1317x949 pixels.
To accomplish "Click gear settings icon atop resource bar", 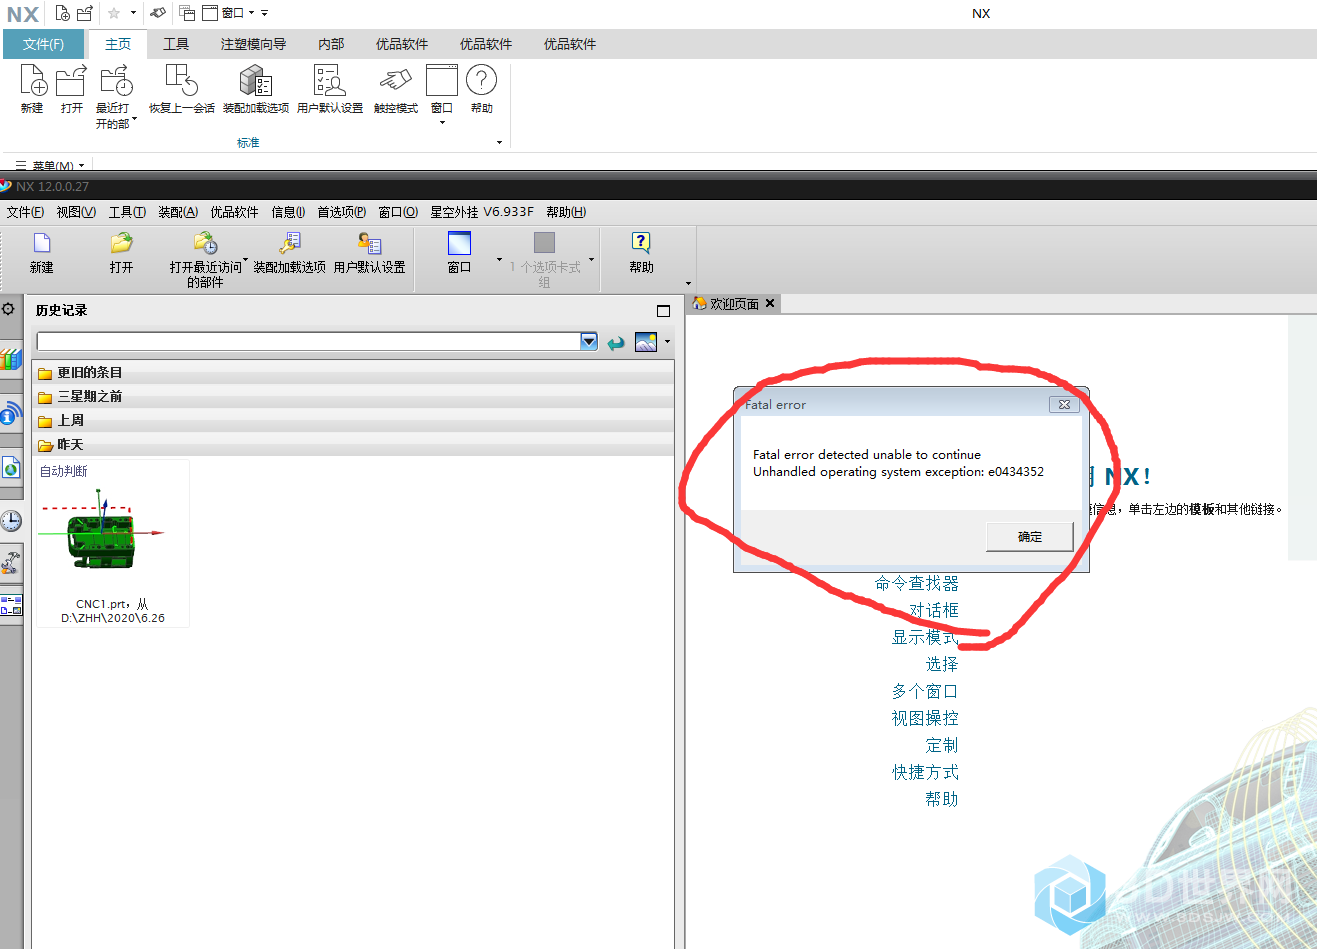I will 9,309.
